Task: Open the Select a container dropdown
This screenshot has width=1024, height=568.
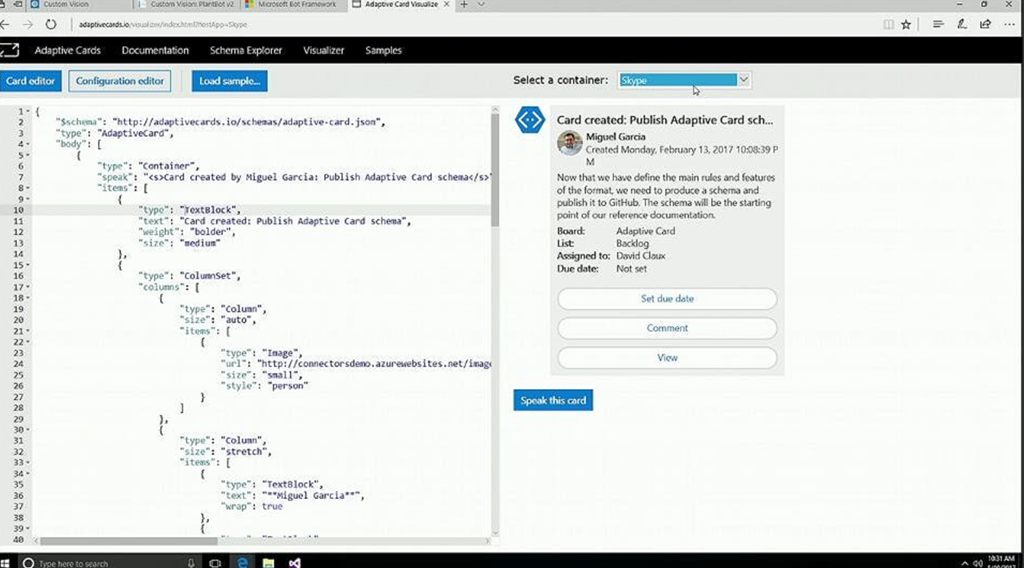Action: click(684, 80)
